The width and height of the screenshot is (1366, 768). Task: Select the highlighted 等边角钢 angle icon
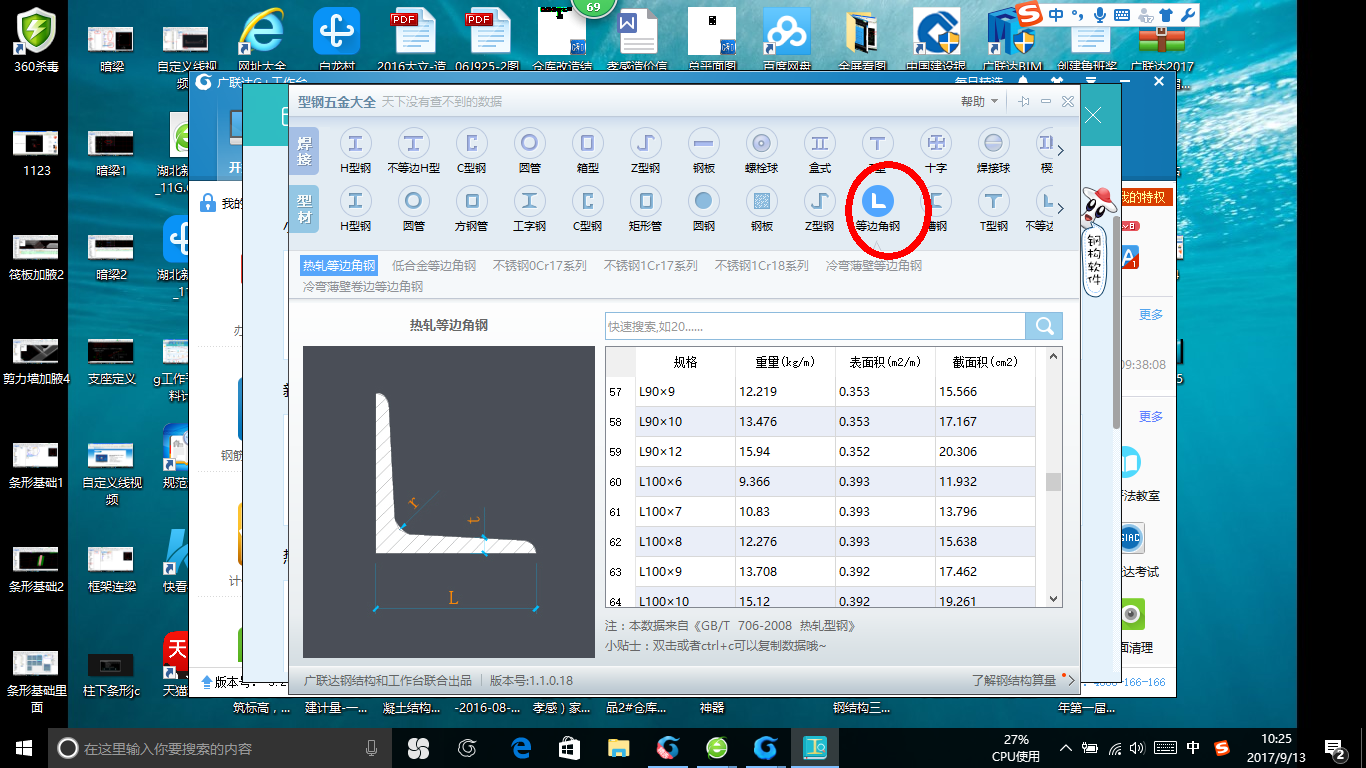877,201
